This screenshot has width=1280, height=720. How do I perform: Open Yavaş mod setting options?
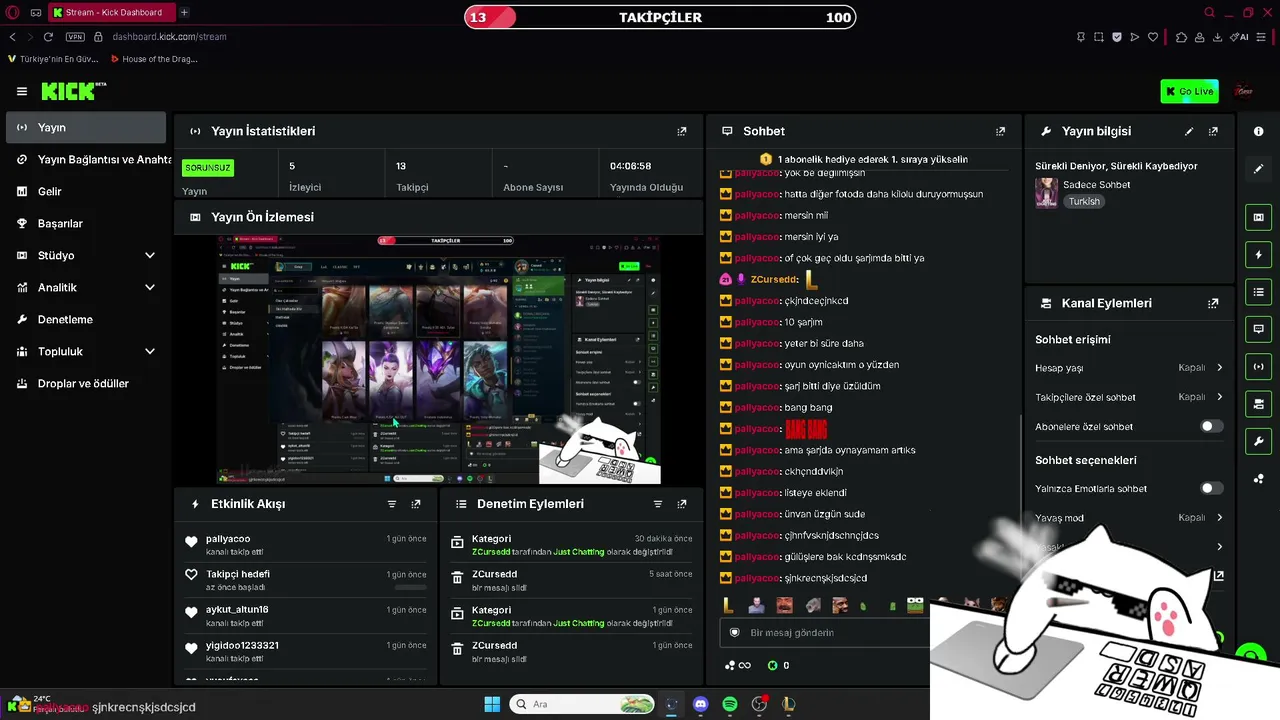1129,518
